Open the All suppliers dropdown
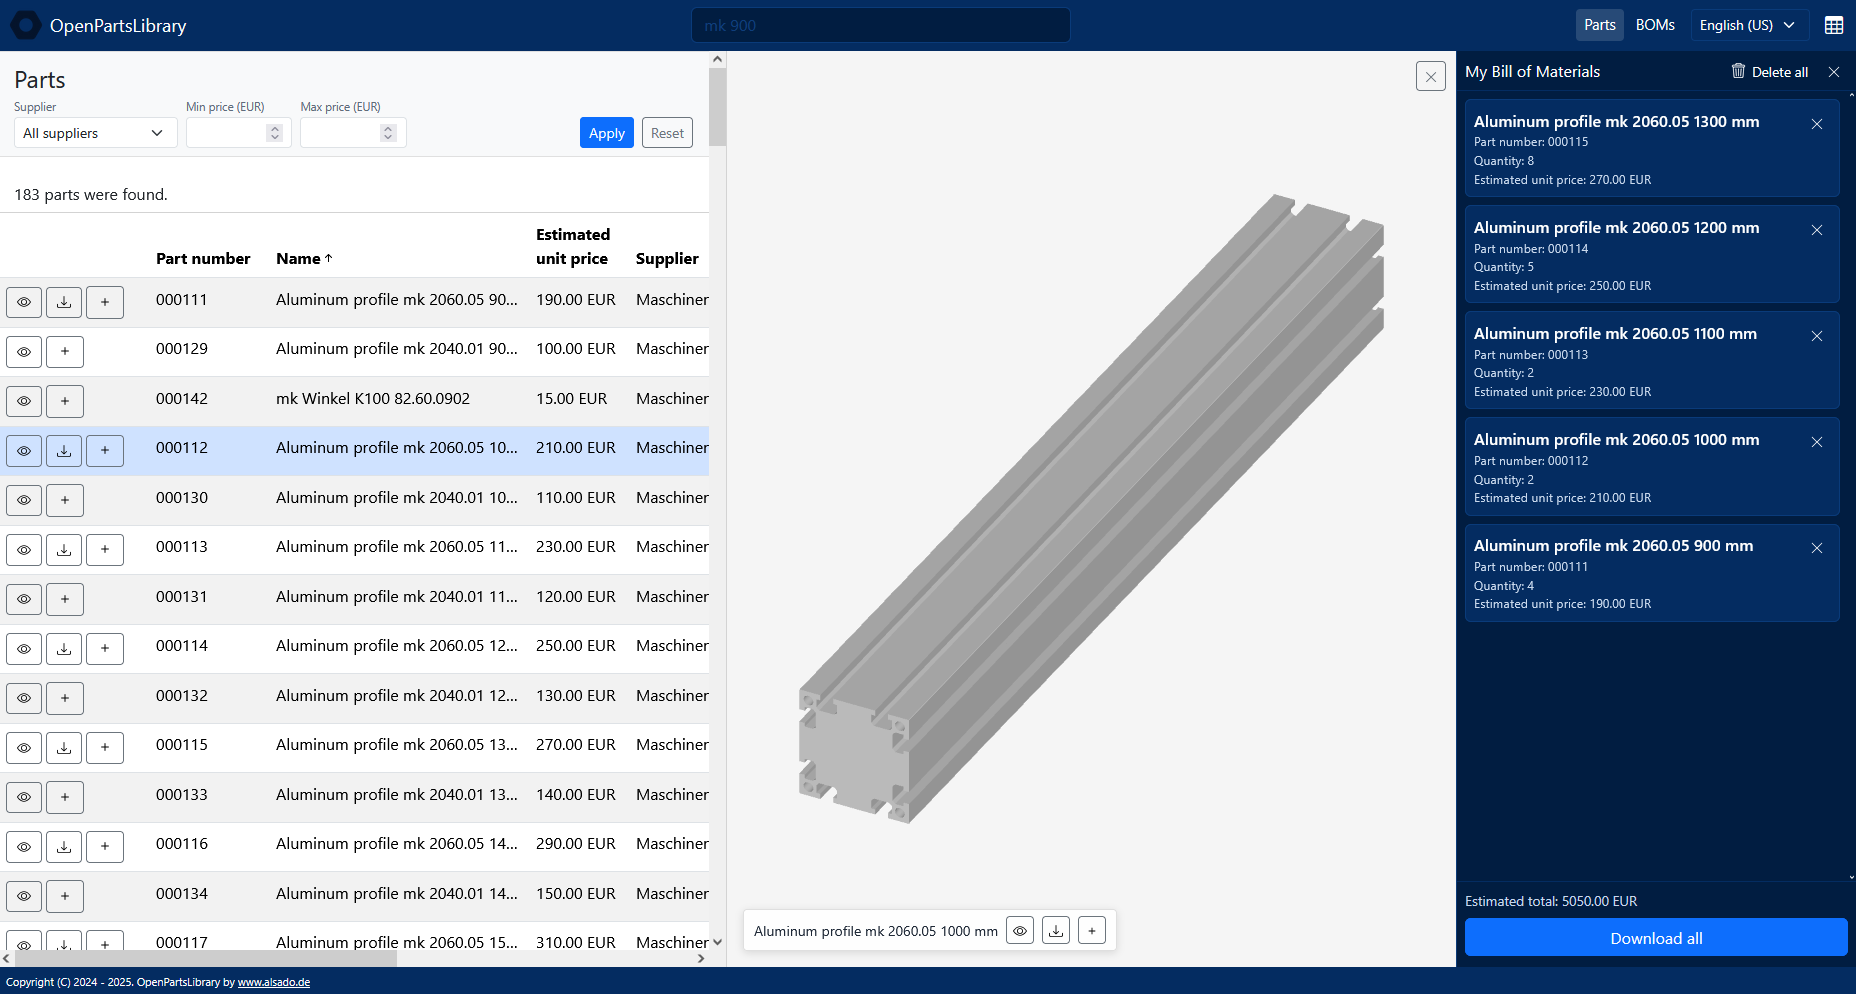Screen dimensions: 1856x994 coord(95,133)
